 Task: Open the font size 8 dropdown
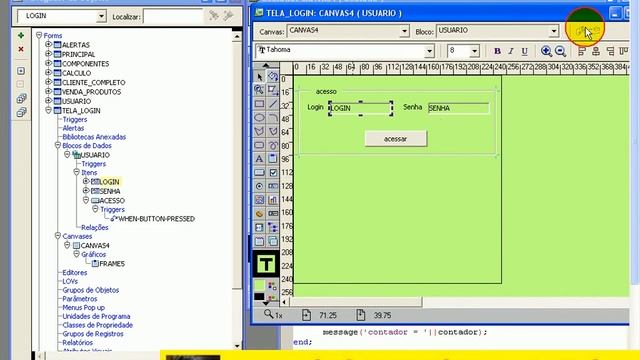click(x=474, y=51)
